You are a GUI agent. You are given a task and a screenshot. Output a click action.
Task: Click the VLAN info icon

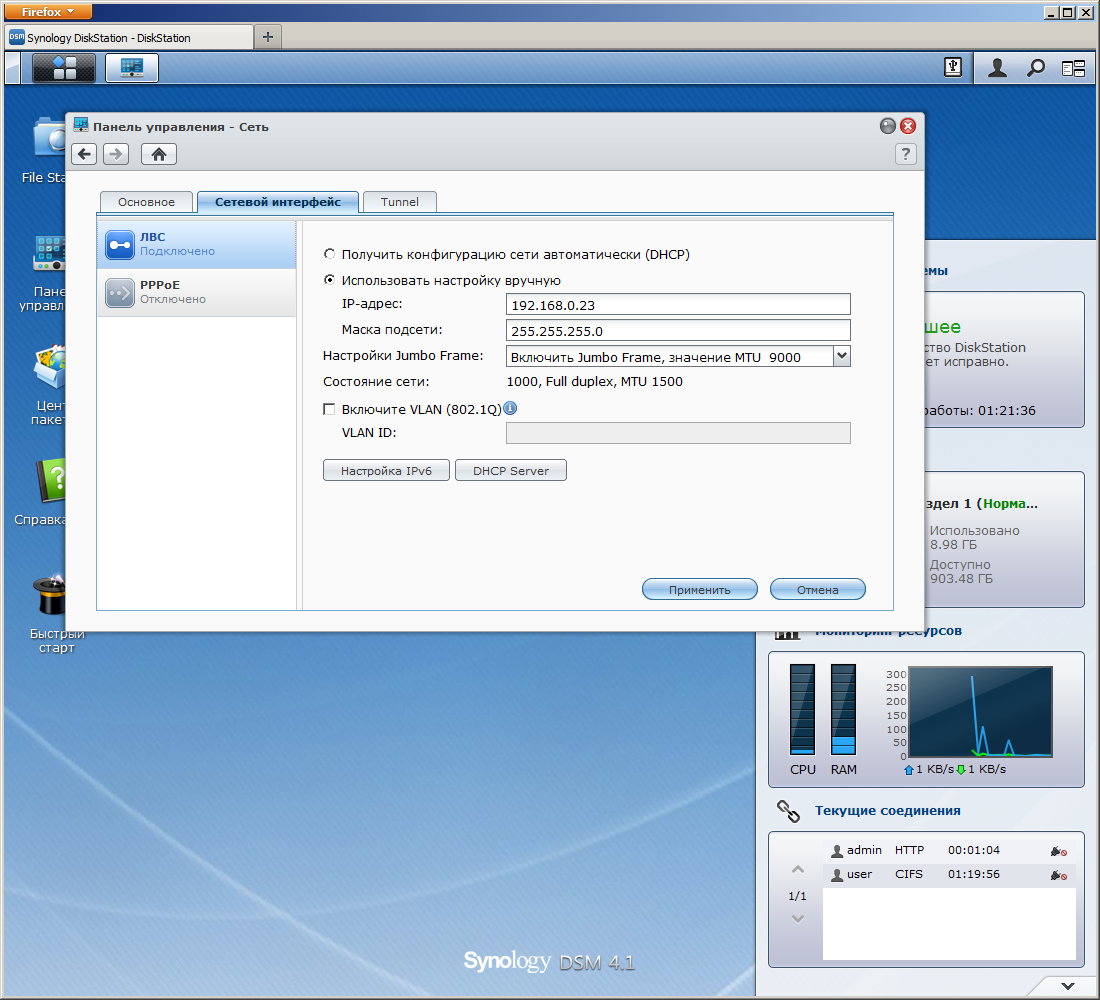tap(511, 408)
